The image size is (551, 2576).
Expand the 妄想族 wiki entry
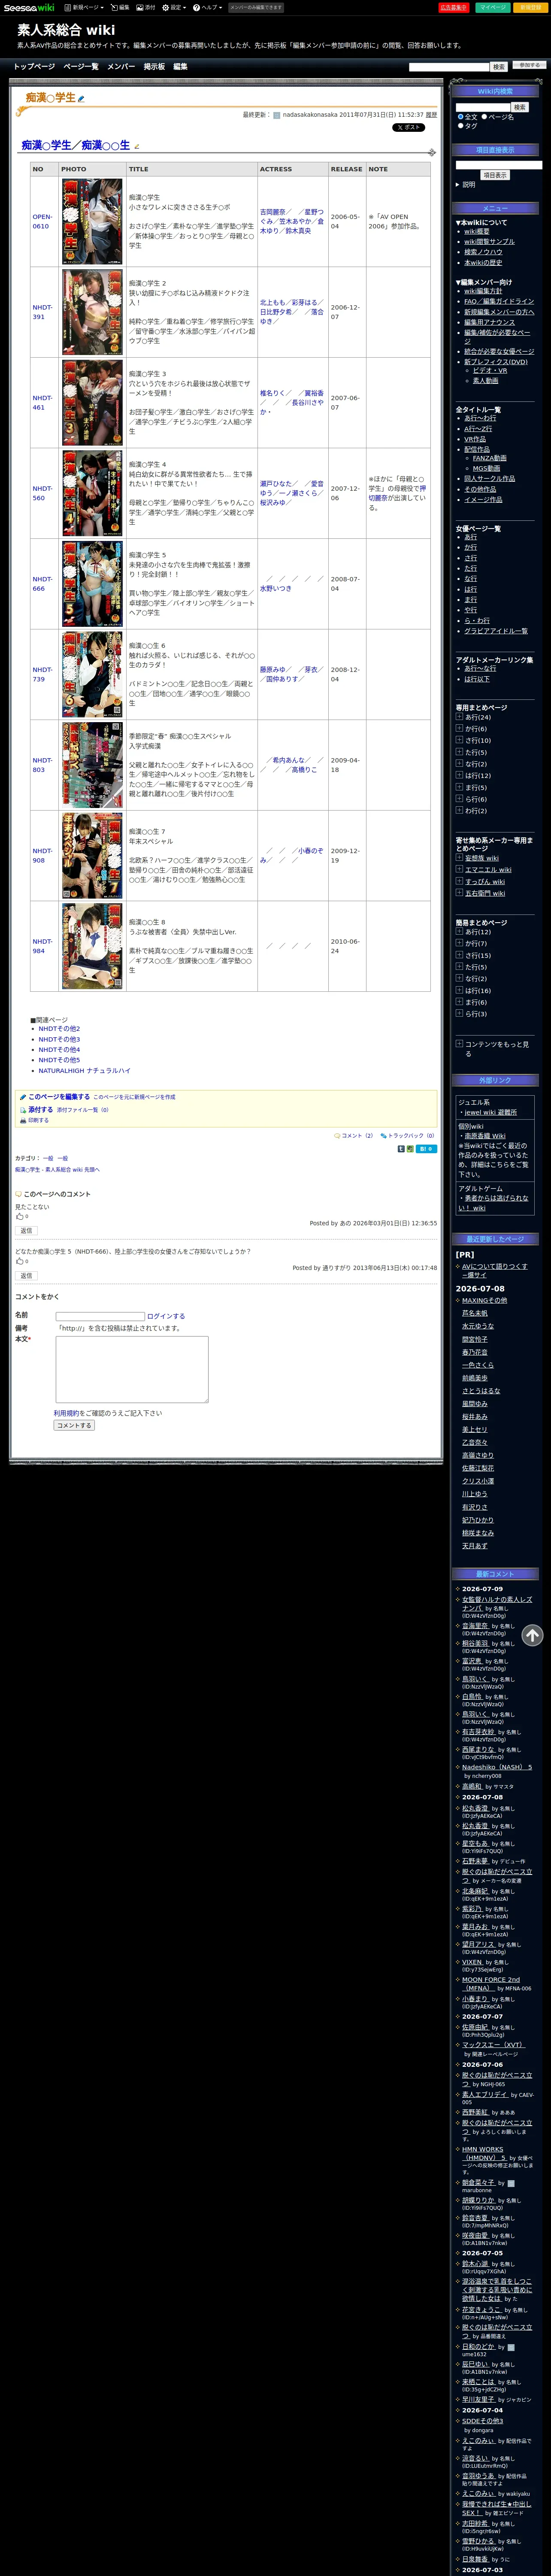coord(459,858)
